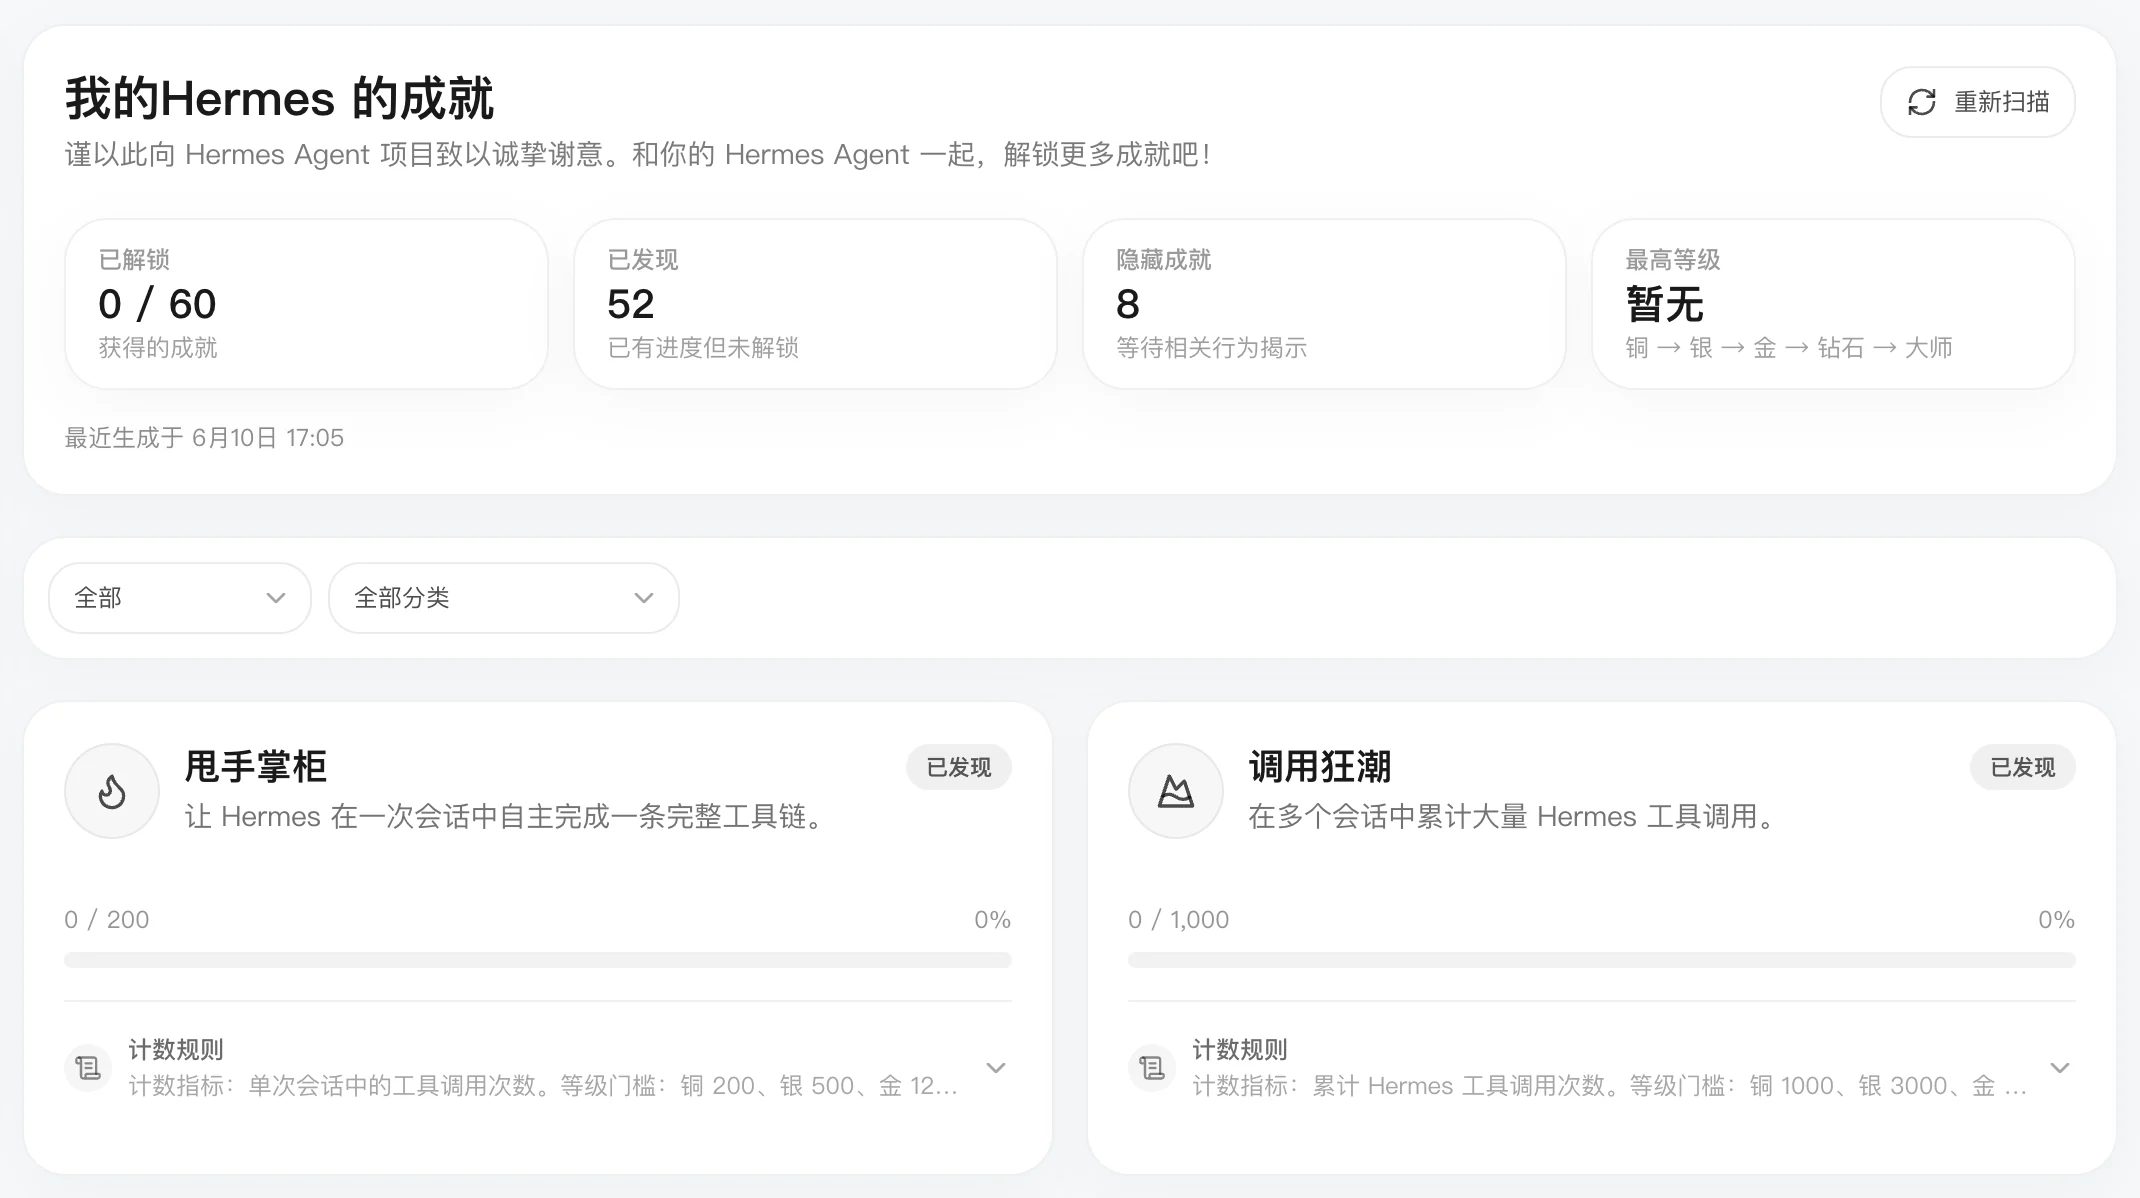Screen dimensions: 2140x1198
Task: Click 计数规则 label in 甩手掌柜 card
Action: pyautogui.click(x=176, y=1049)
